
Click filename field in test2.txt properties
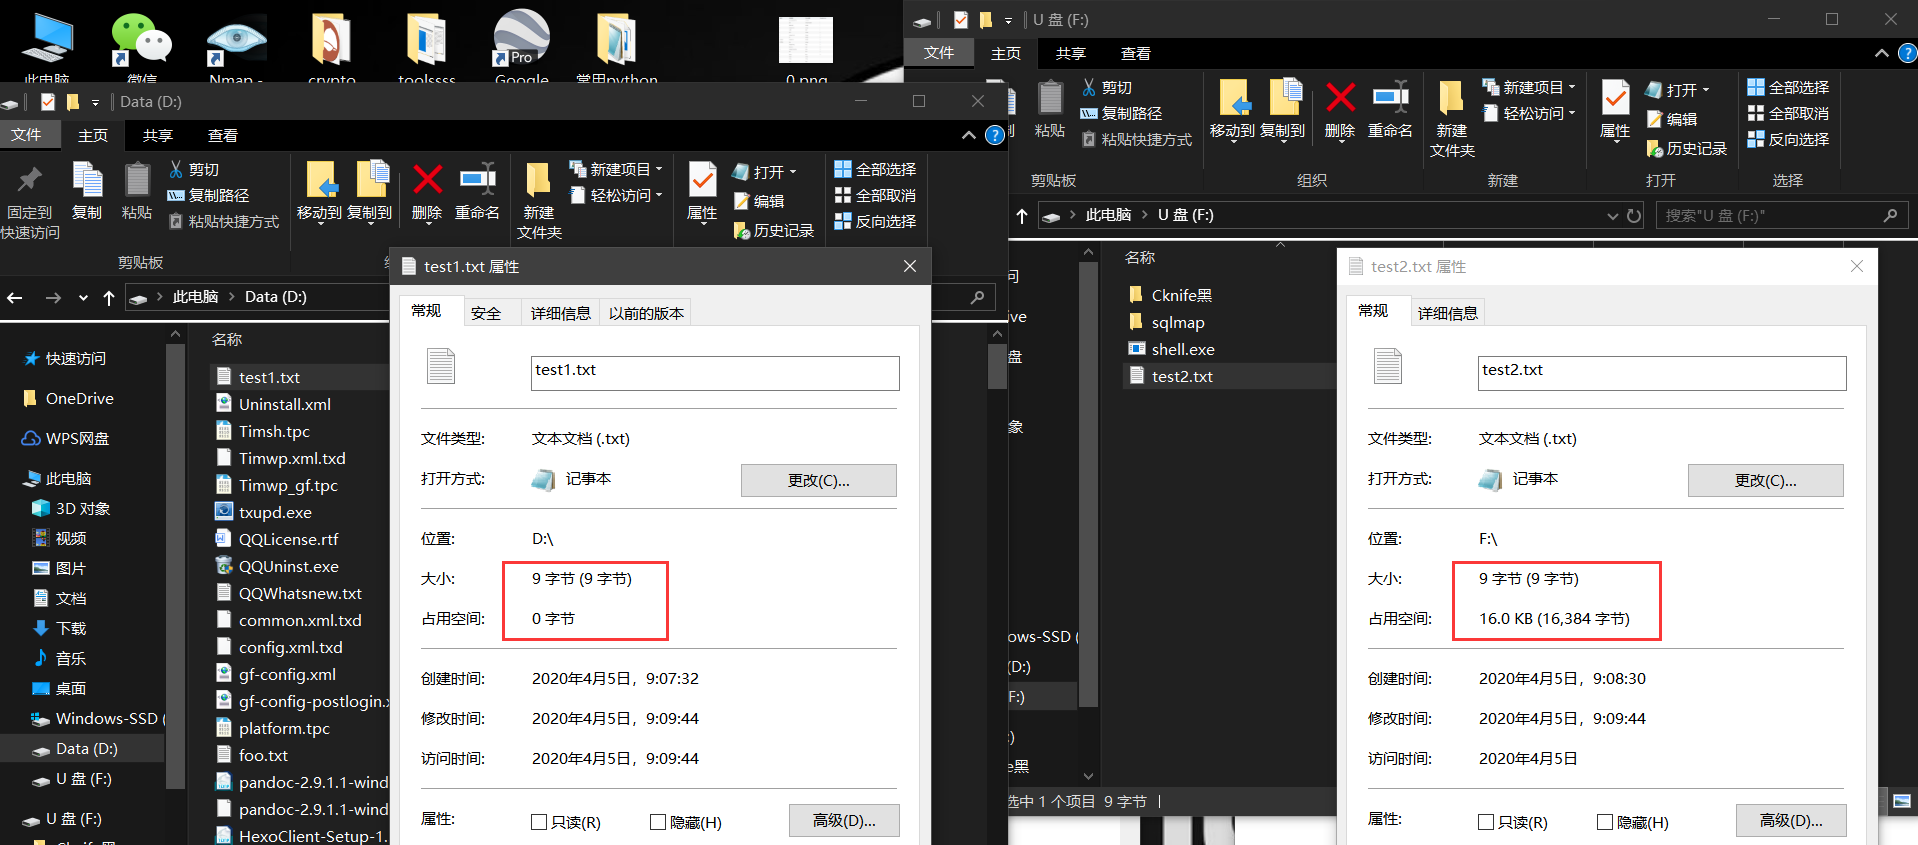pyautogui.click(x=1662, y=373)
